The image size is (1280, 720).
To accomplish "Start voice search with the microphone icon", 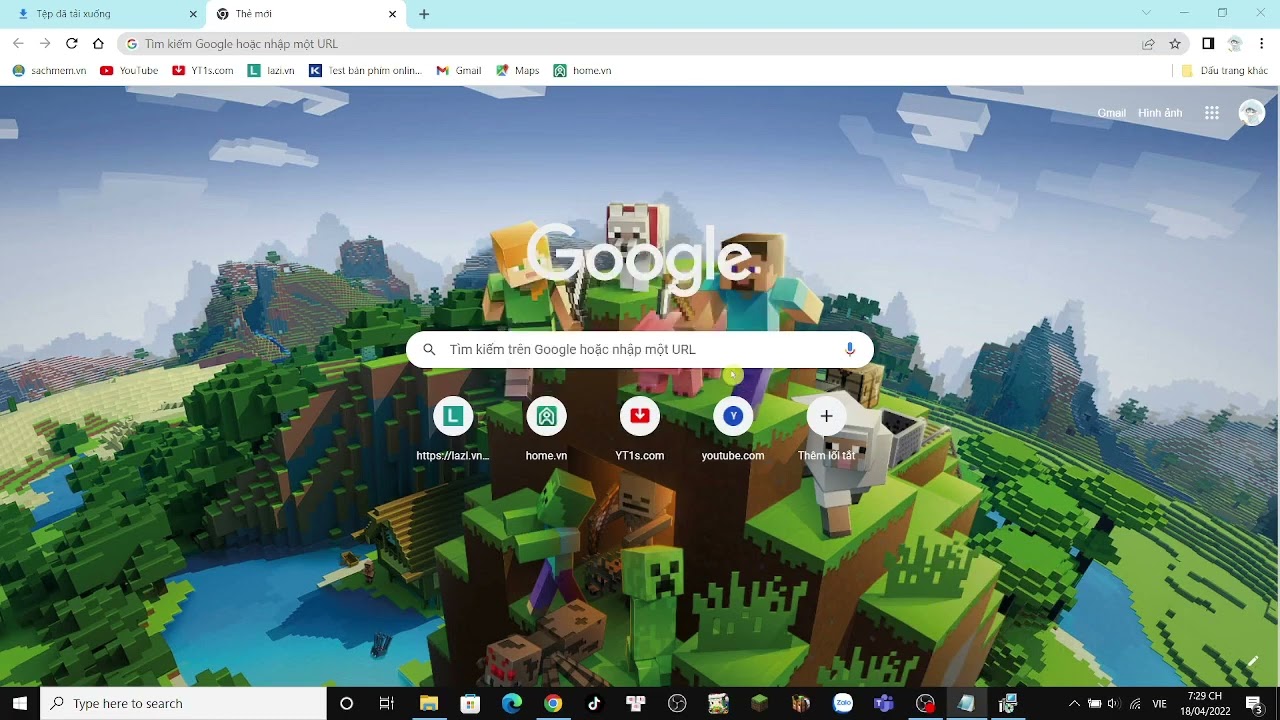I will tap(850, 349).
